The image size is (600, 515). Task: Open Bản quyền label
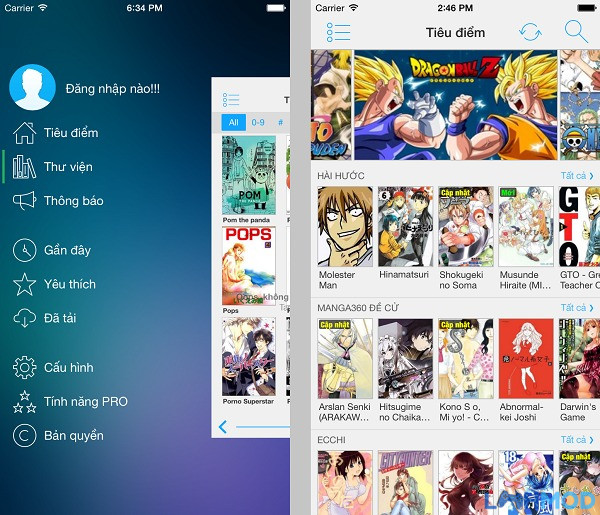point(73,435)
